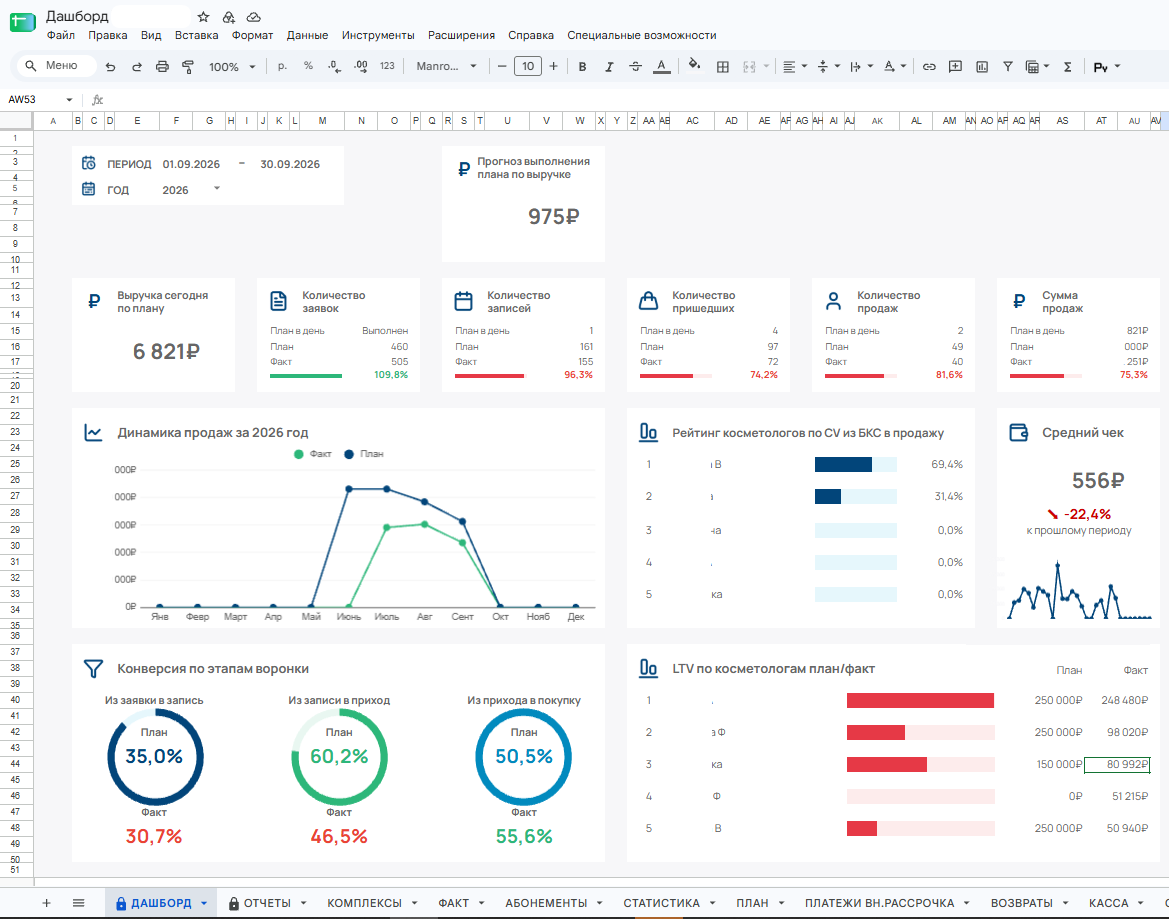The height and width of the screenshot is (919, 1169).
Task: Switch to the ОТЧЕТЫ sheet tab
Action: [267, 903]
